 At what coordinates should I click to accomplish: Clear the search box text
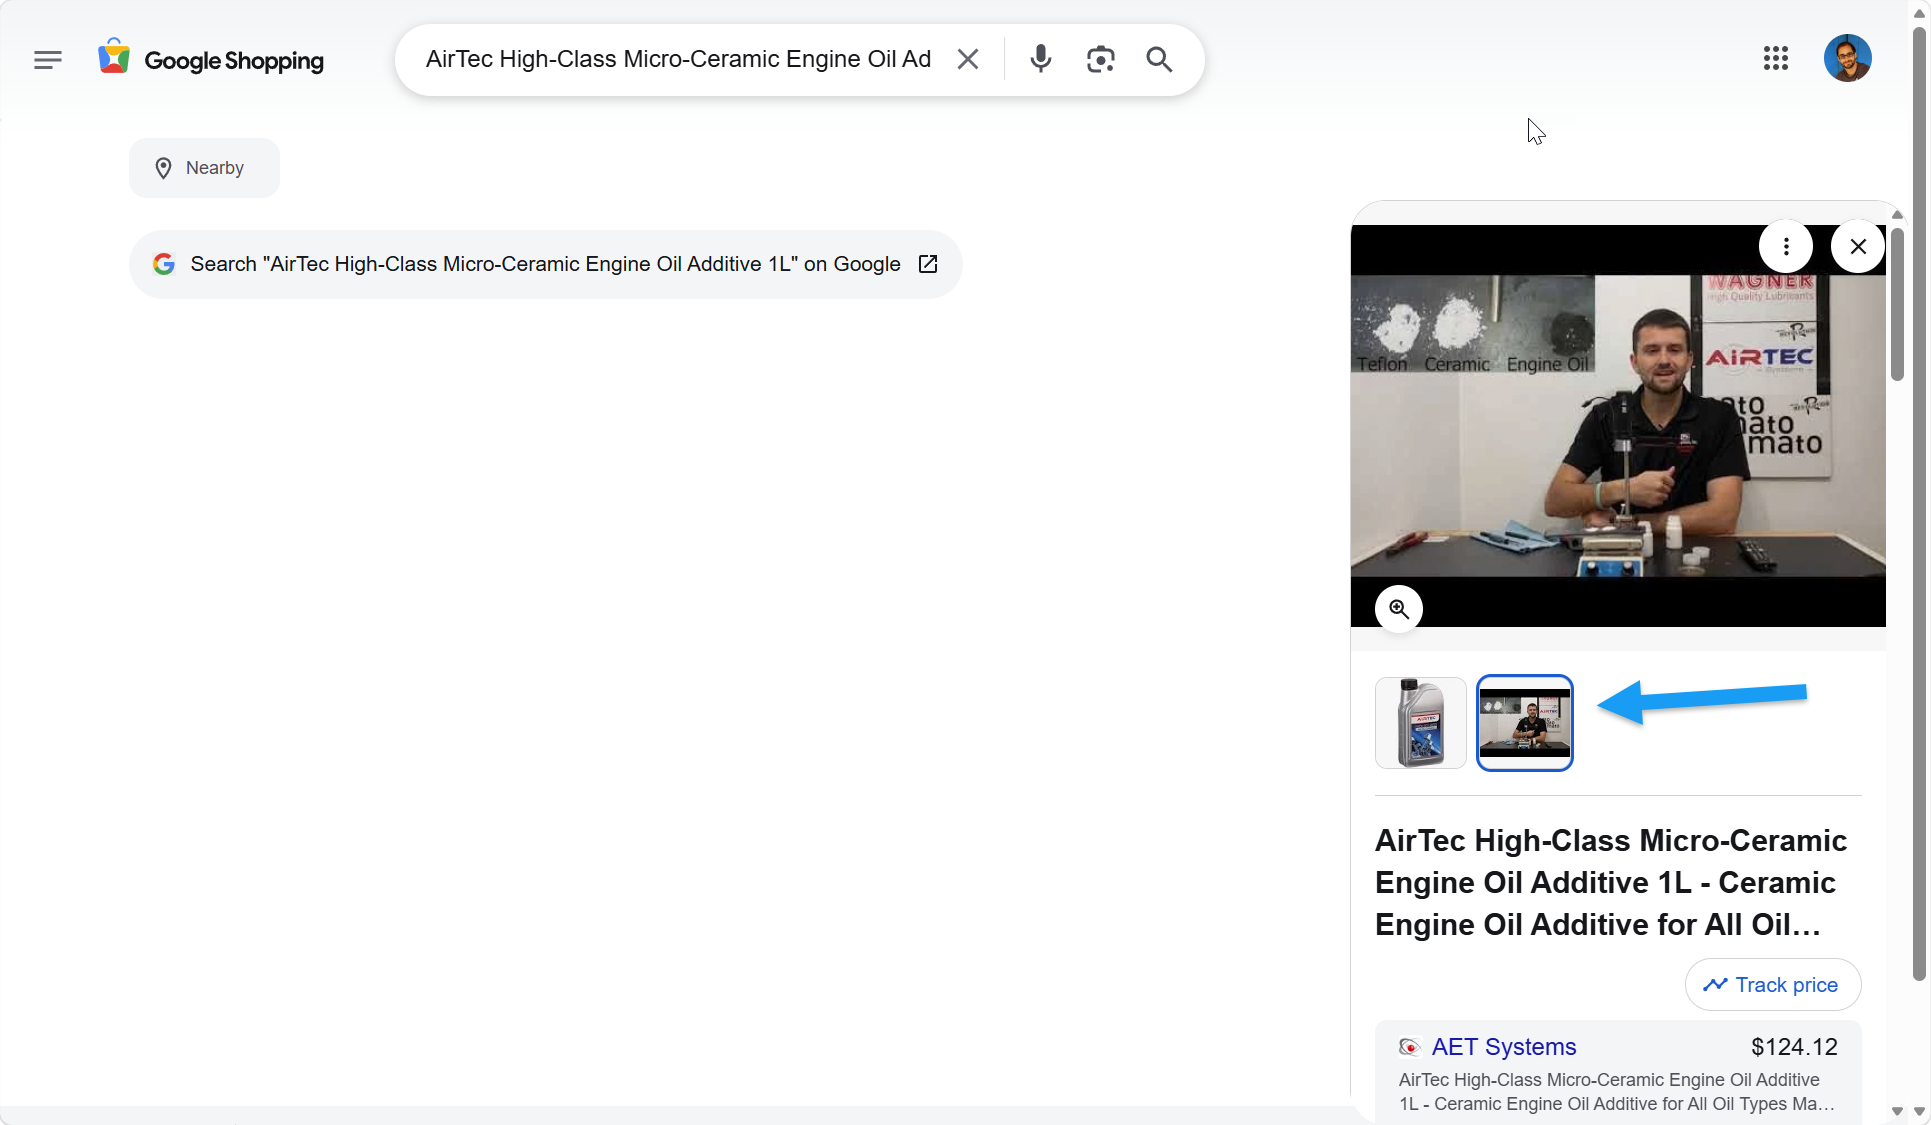[967, 59]
